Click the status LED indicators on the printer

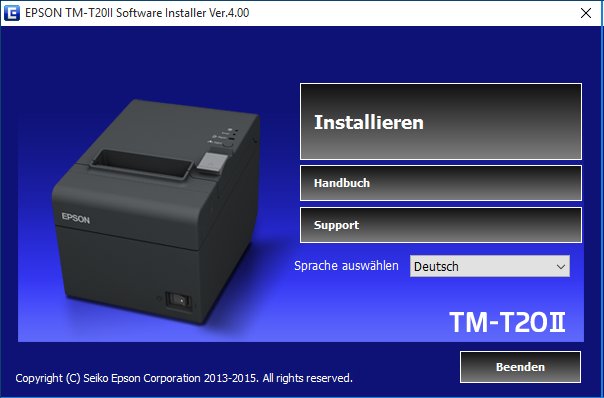(x=233, y=133)
